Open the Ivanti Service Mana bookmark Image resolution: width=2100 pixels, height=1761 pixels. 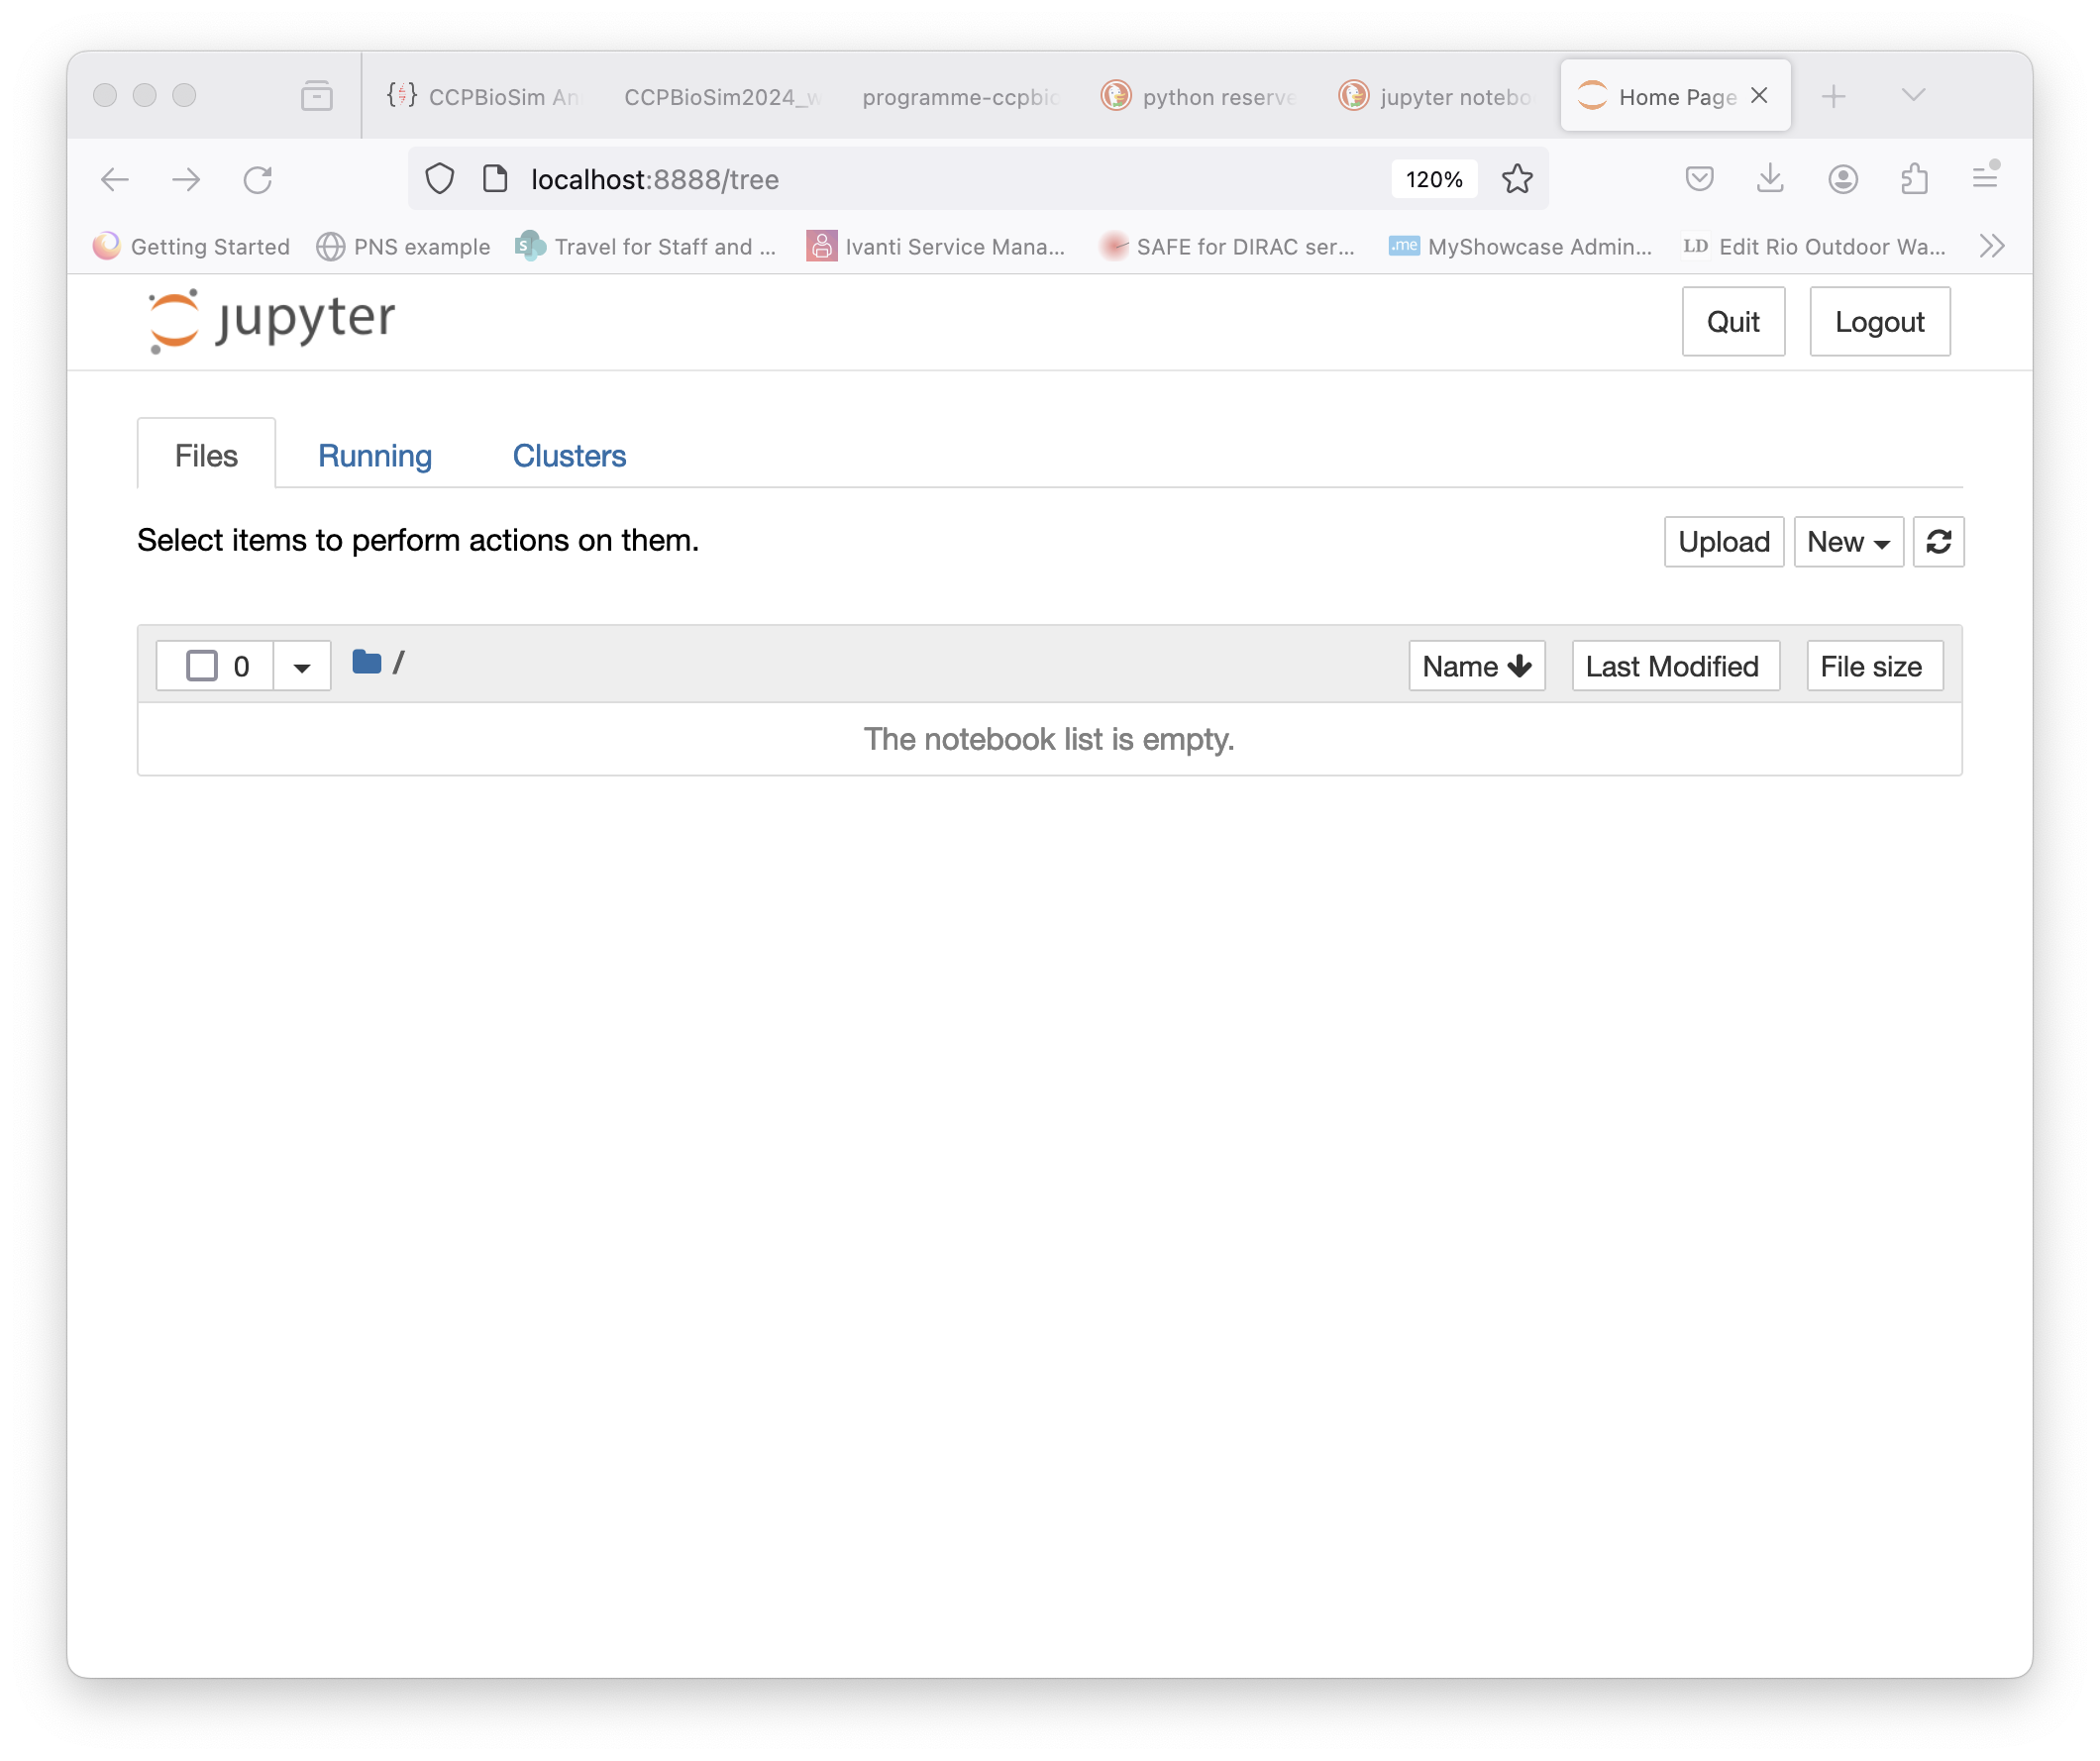936,246
